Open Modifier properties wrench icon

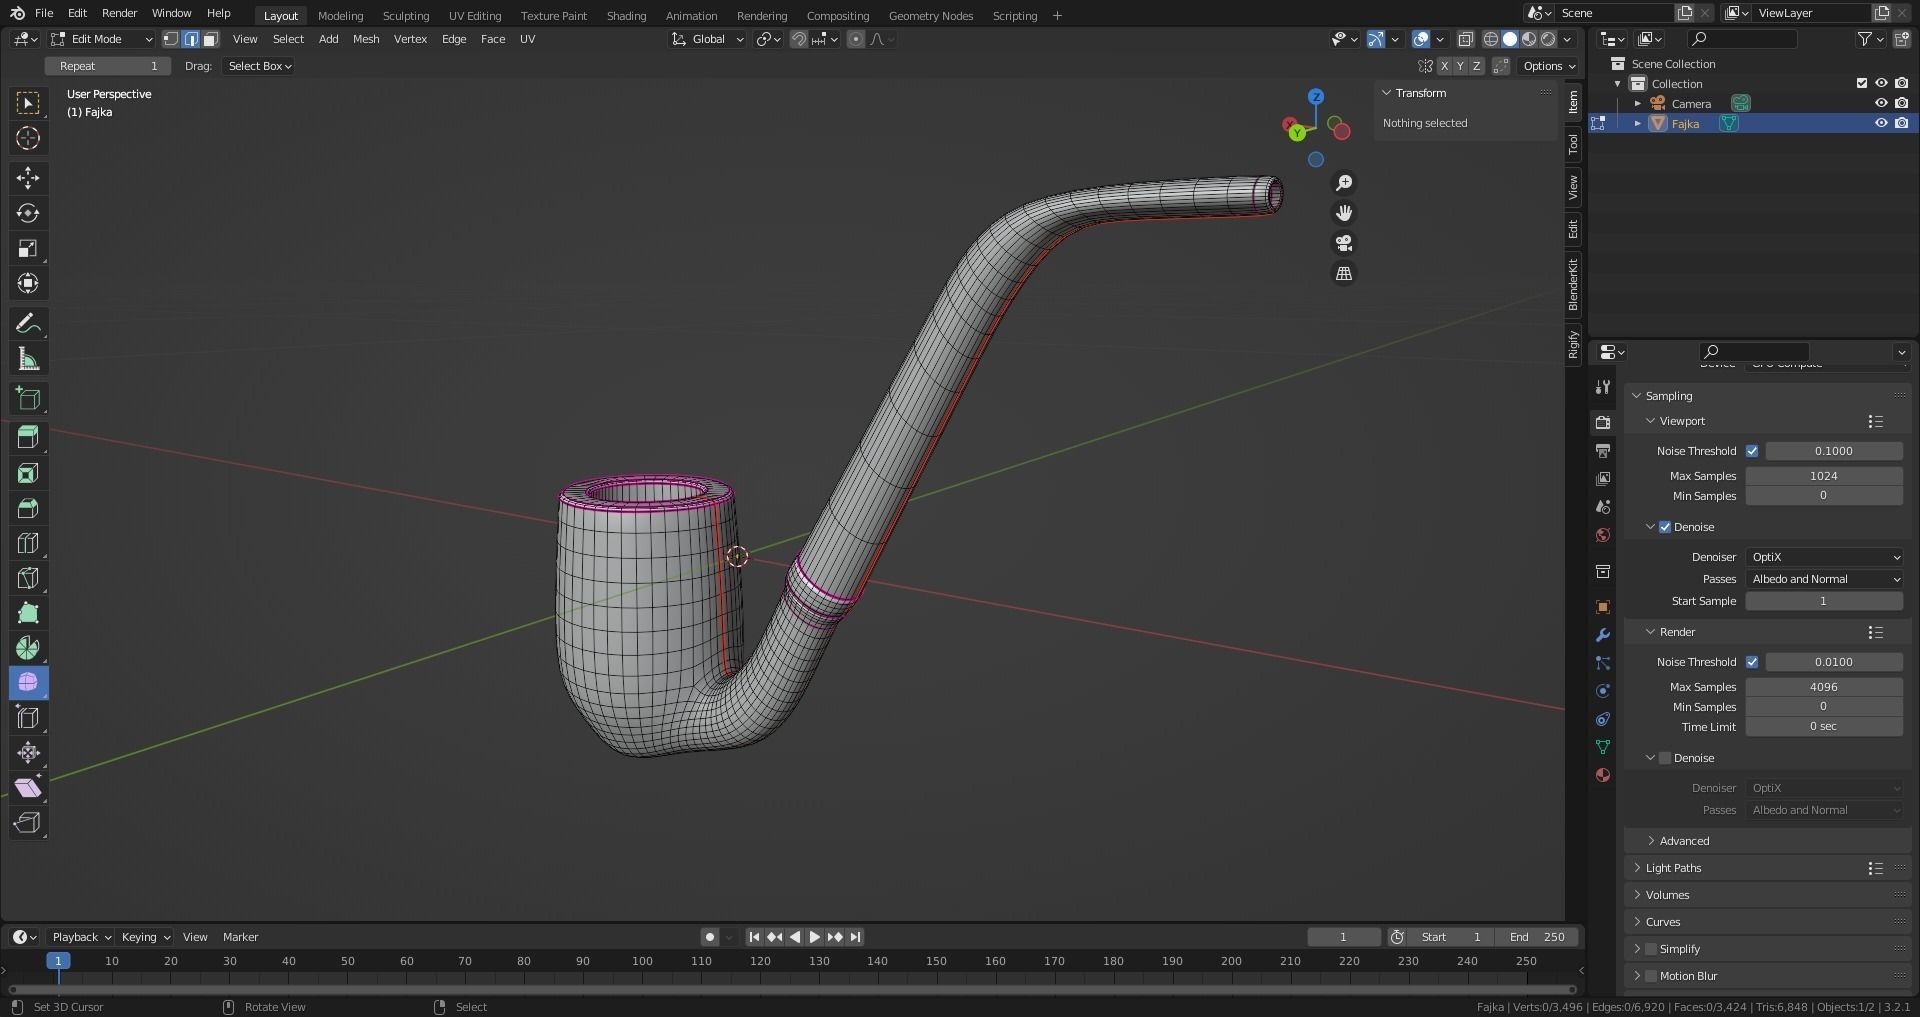pos(1603,635)
